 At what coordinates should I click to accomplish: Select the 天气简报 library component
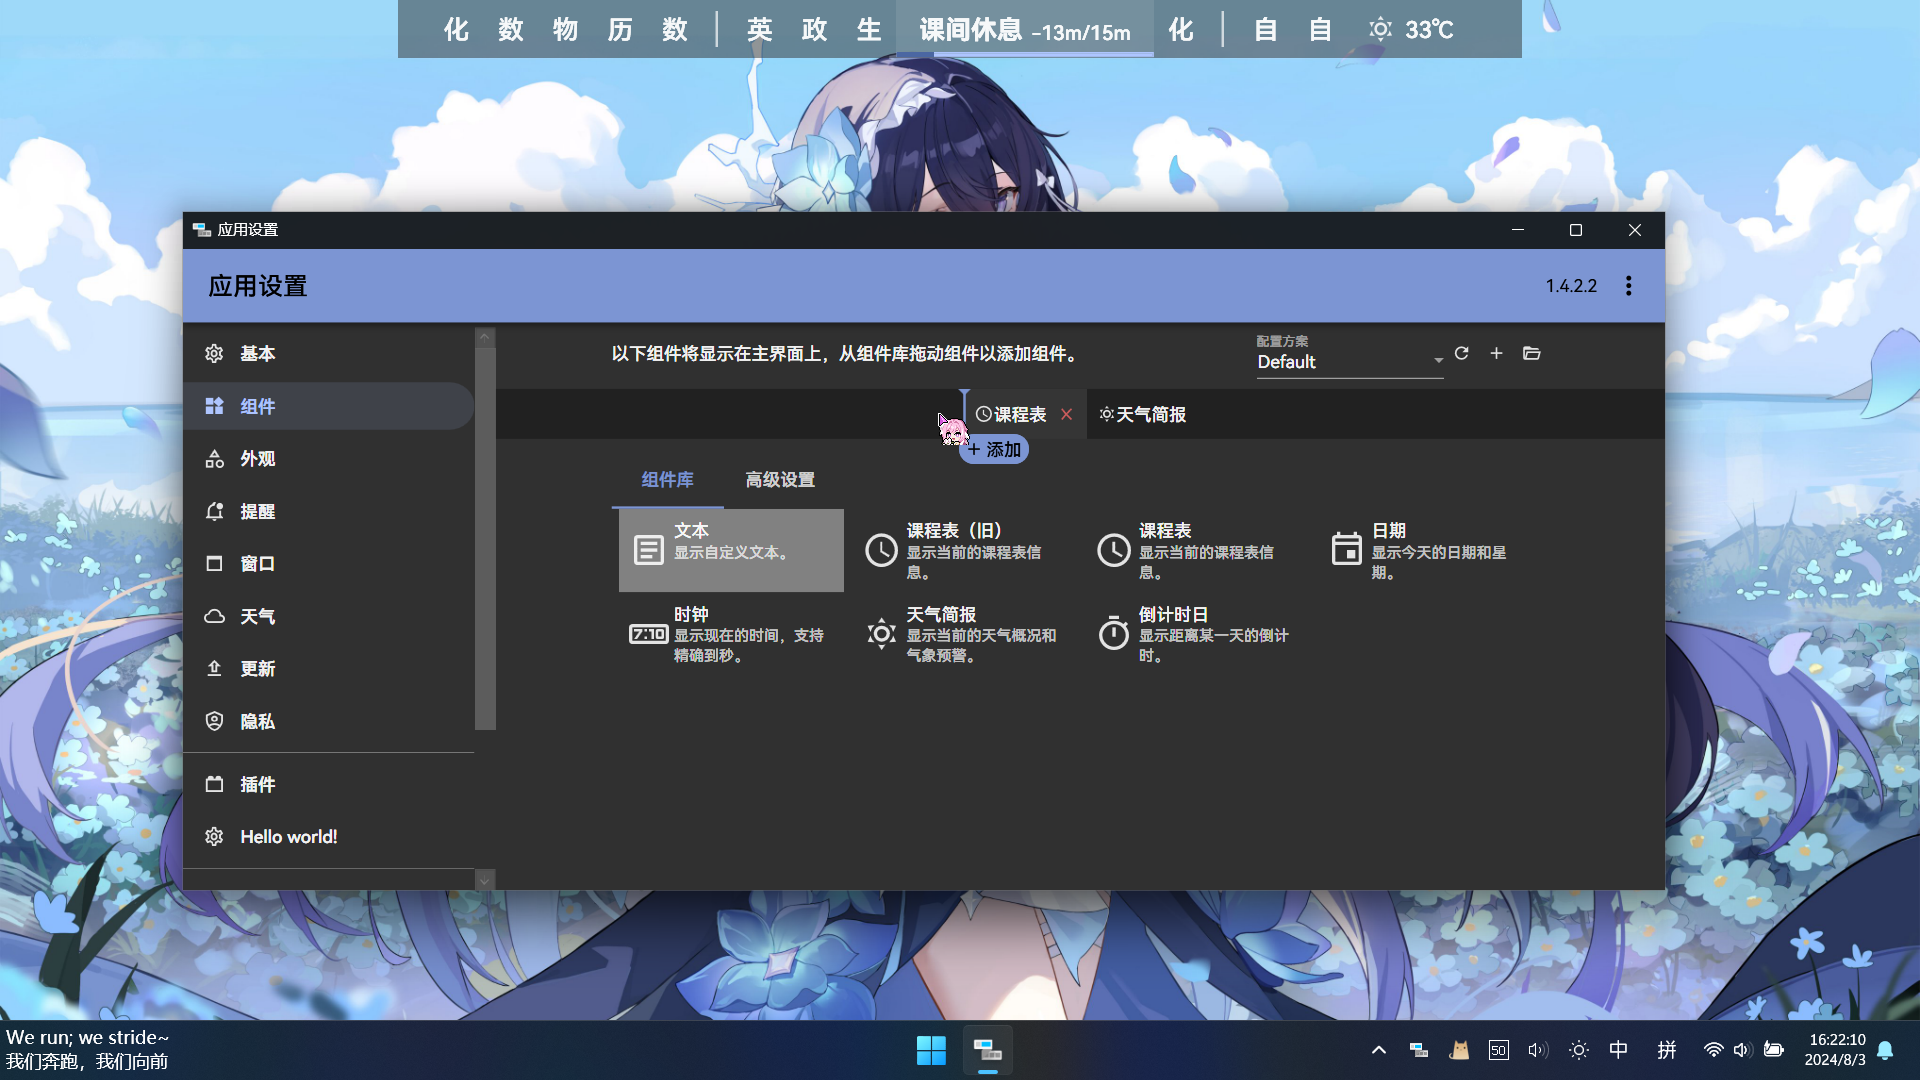click(963, 634)
